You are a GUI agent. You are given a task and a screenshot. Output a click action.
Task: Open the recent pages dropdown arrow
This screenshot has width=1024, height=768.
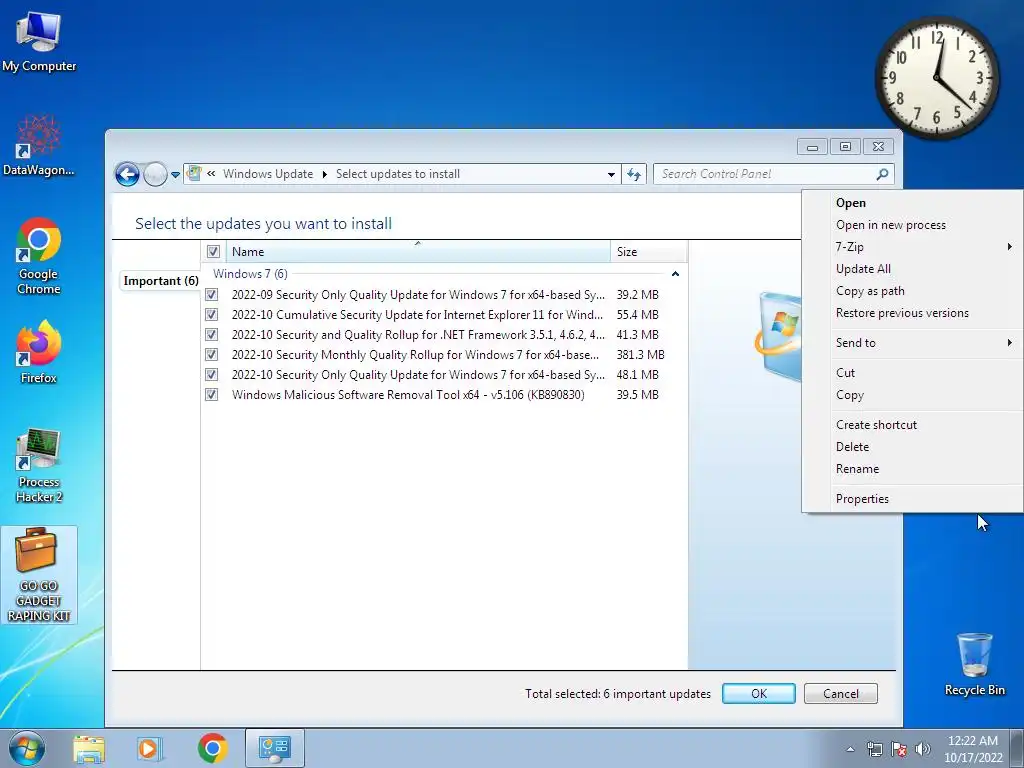(x=175, y=174)
